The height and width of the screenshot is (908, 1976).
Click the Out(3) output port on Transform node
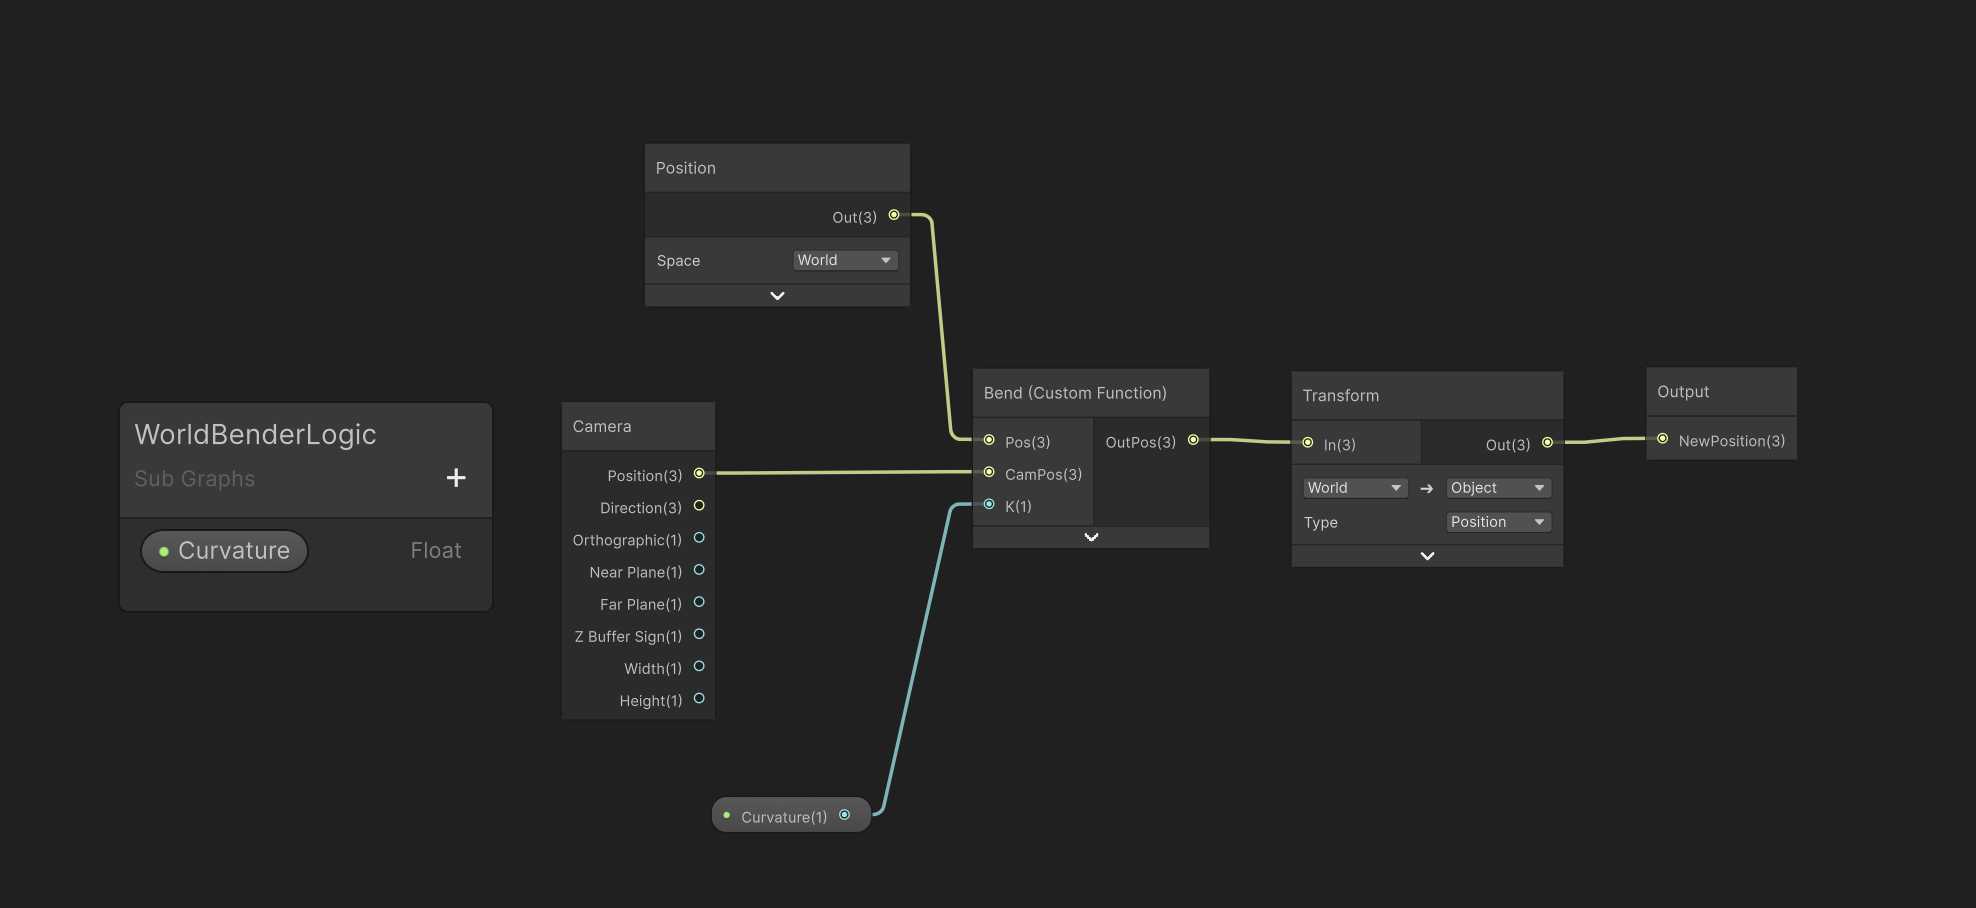(x=1549, y=442)
